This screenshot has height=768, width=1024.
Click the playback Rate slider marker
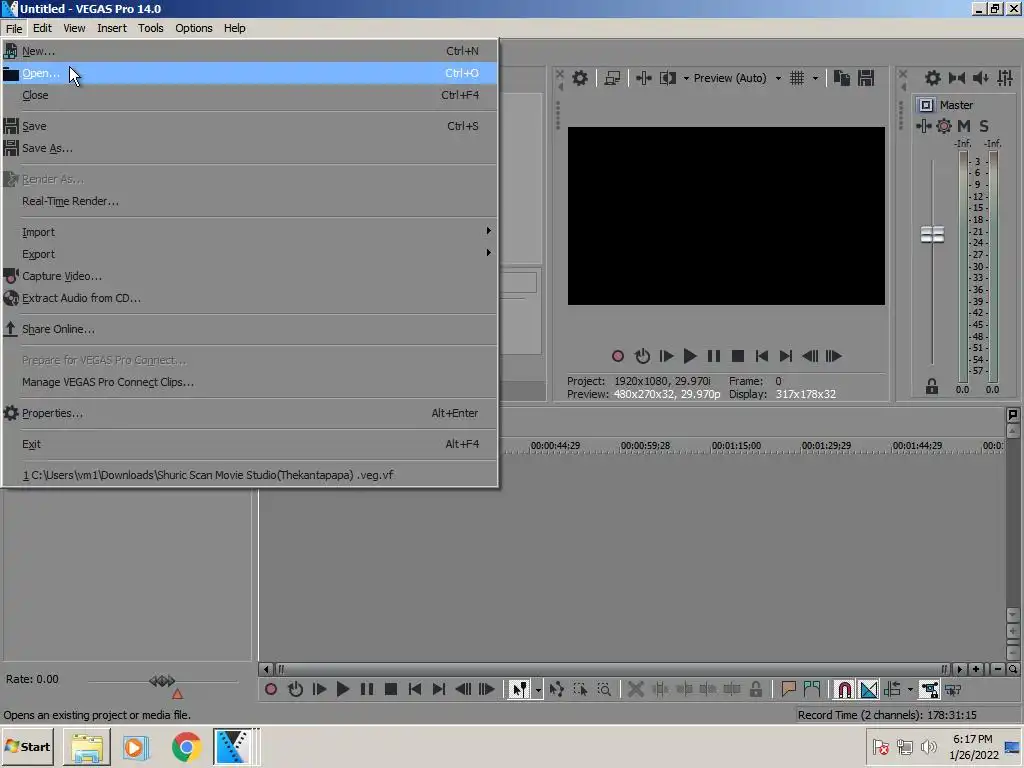[x=162, y=681]
